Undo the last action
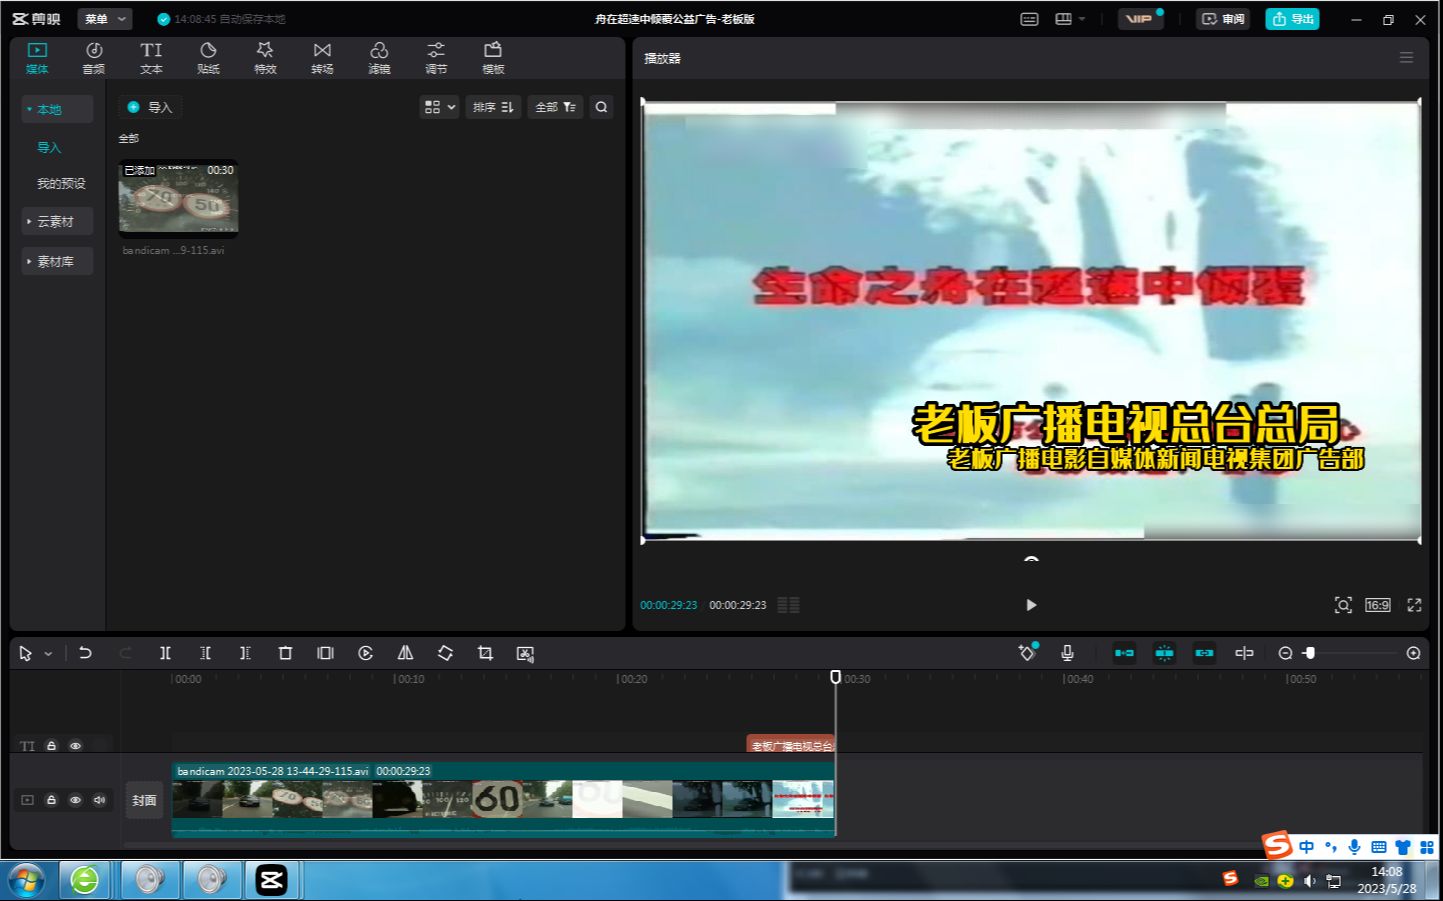The height and width of the screenshot is (901, 1443). (x=85, y=653)
